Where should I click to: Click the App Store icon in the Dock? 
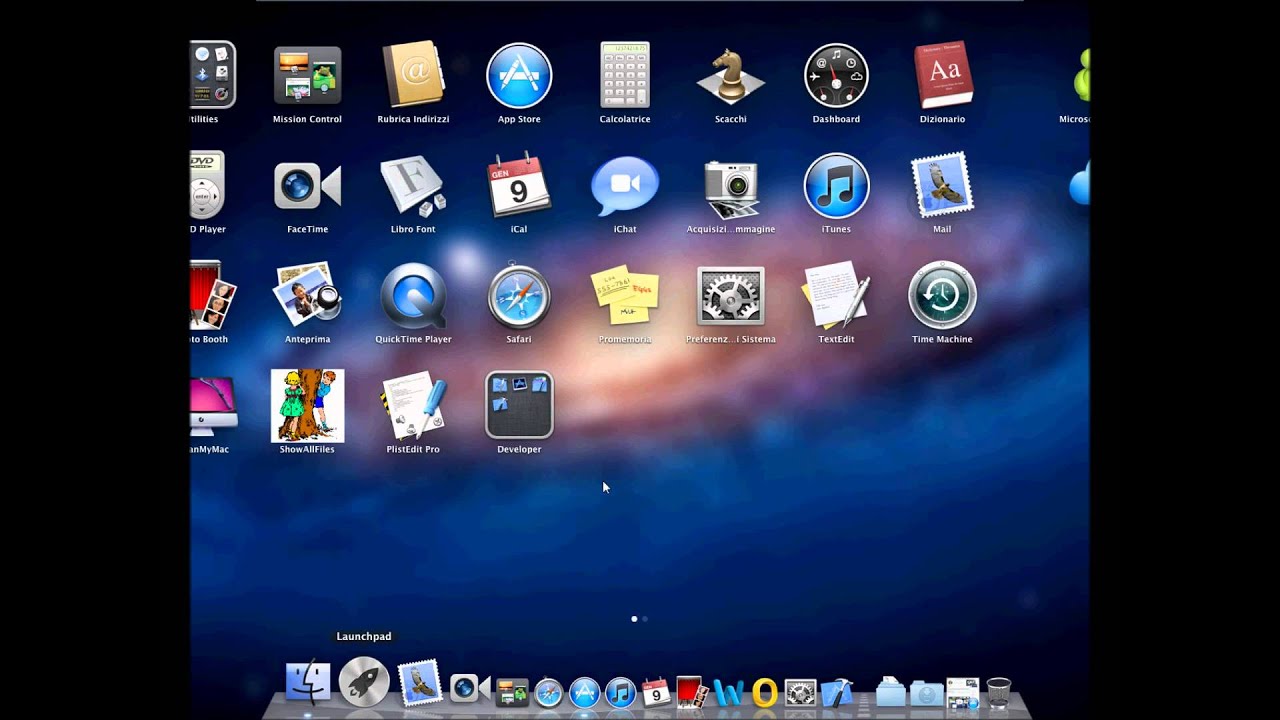(x=584, y=692)
